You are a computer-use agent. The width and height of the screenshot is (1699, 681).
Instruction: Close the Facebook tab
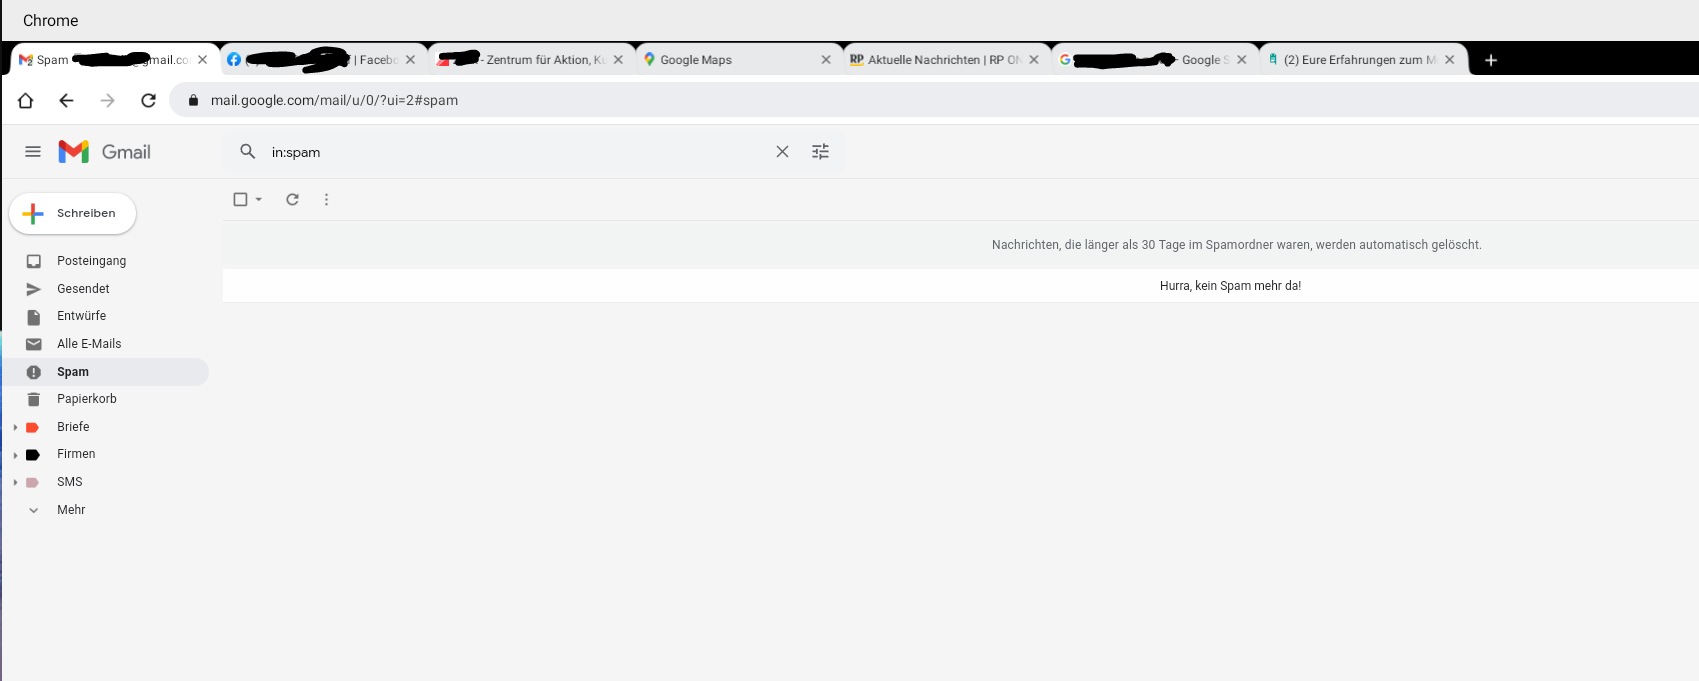[410, 60]
